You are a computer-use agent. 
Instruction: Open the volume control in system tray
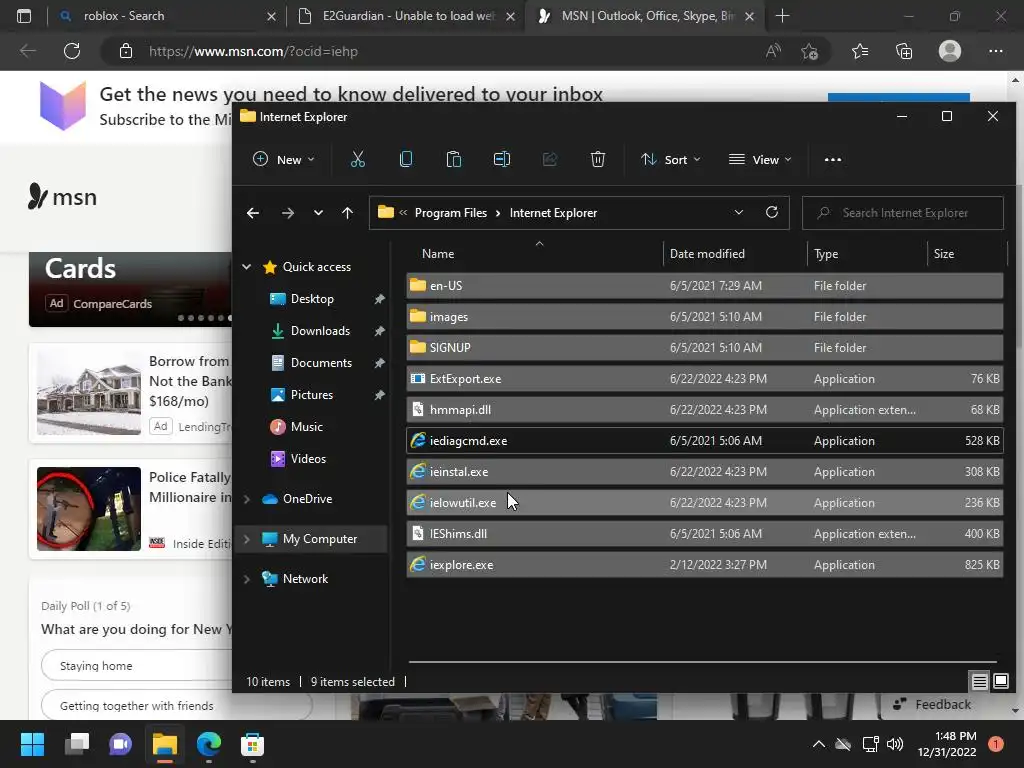[895, 744]
